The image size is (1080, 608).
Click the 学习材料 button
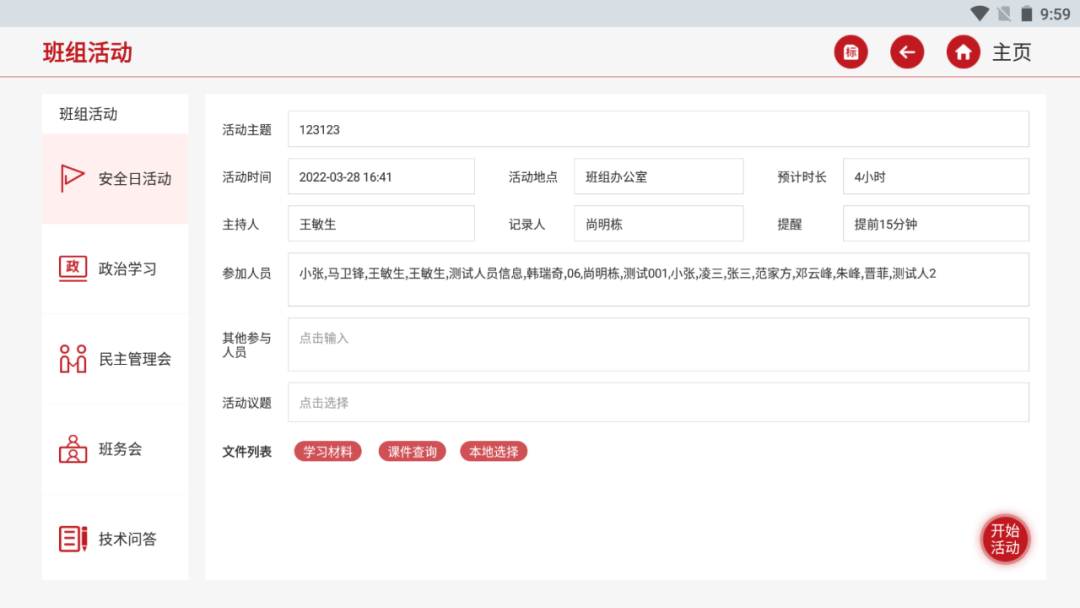pyautogui.click(x=328, y=452)
